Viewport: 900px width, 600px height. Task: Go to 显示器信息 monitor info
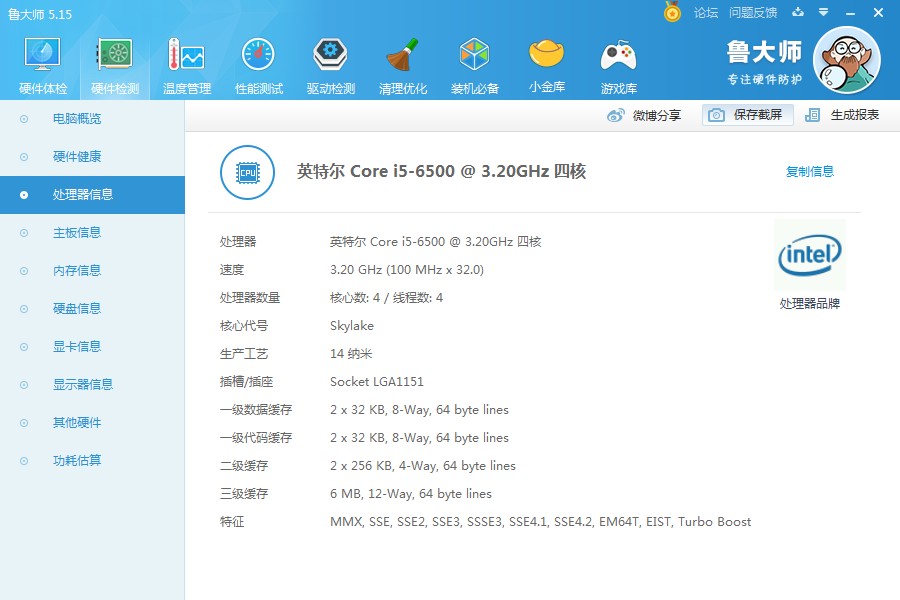92,384
